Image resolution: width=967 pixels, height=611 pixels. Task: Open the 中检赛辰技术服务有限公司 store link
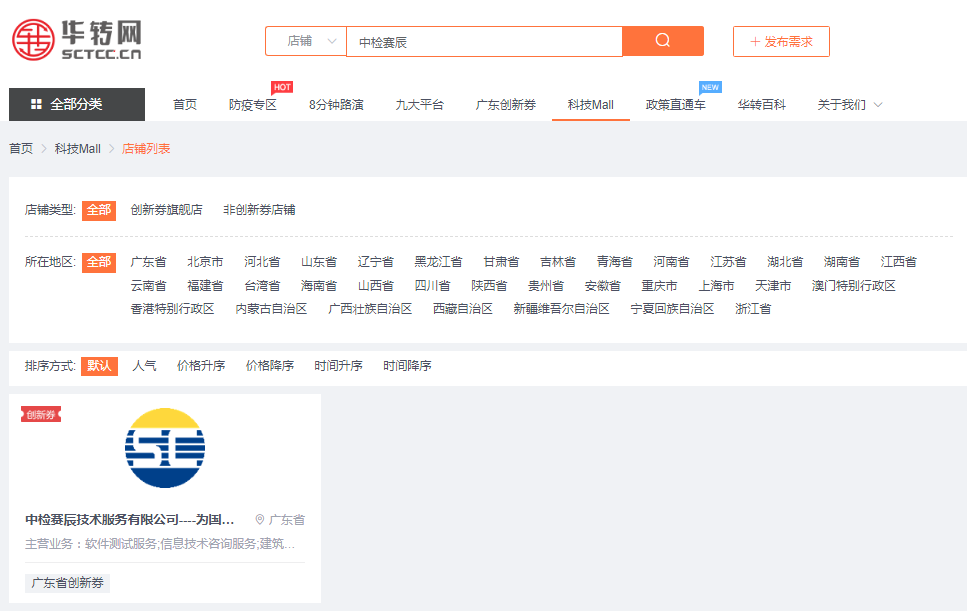click(x=130, y=520)
